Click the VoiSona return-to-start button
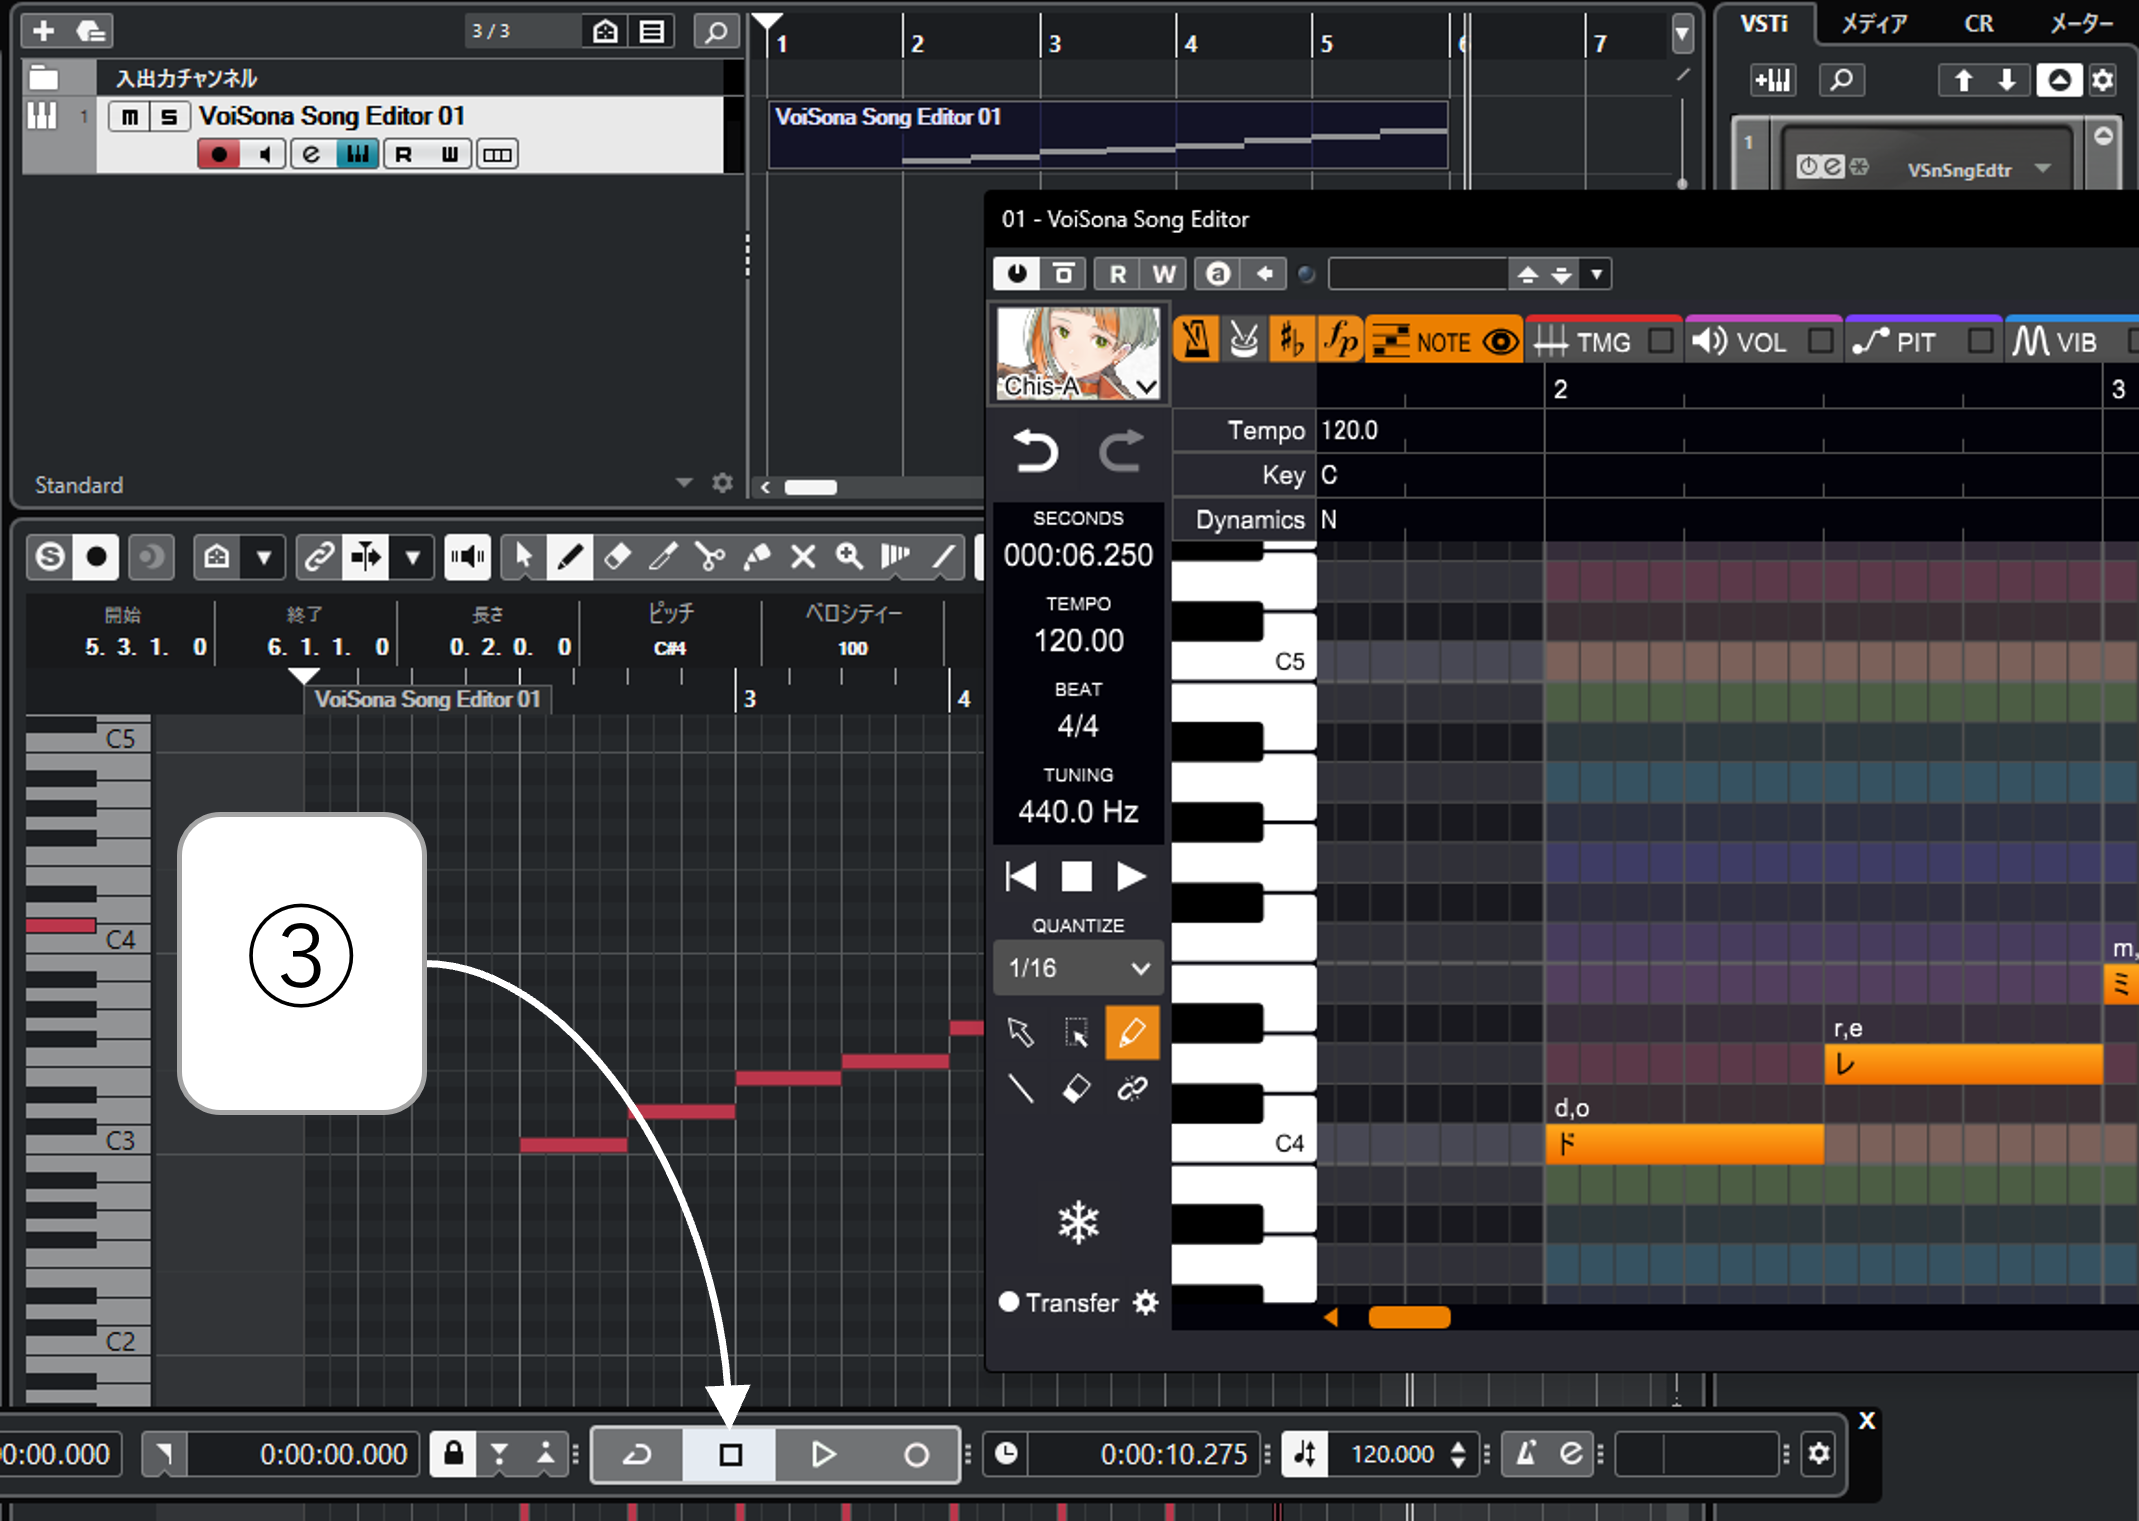Screen dimensions: 2139x1521 (x=1021, y=876)
